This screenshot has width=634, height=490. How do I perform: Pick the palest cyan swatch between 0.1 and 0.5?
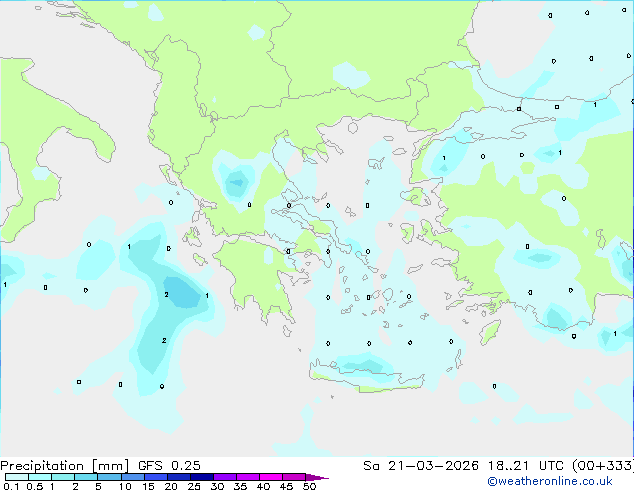17,477
